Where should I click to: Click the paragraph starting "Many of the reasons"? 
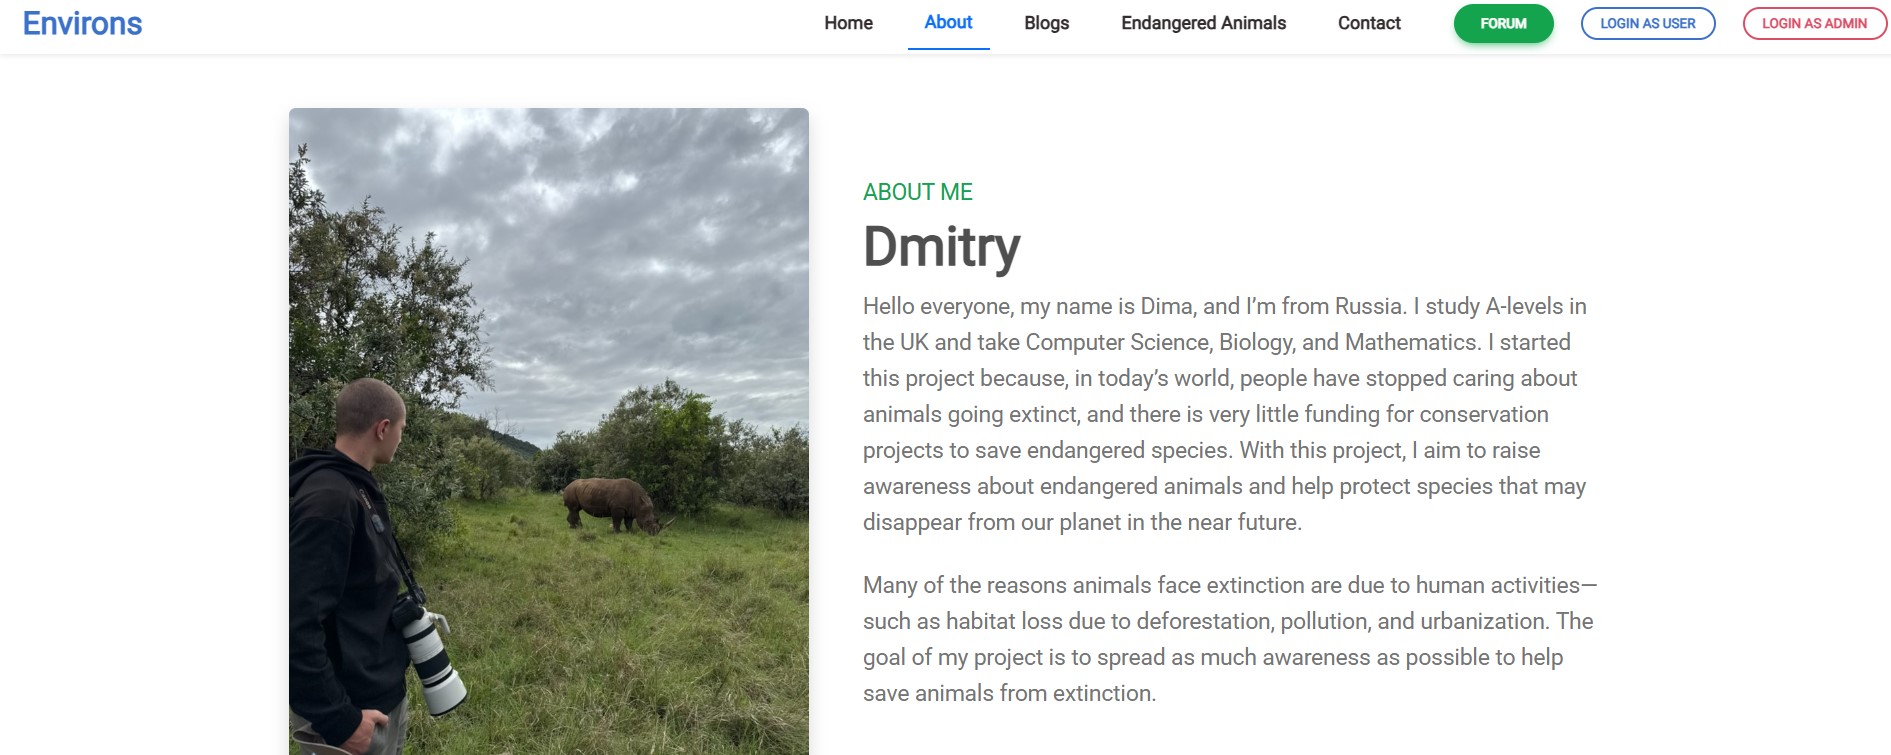[1229, 639]
